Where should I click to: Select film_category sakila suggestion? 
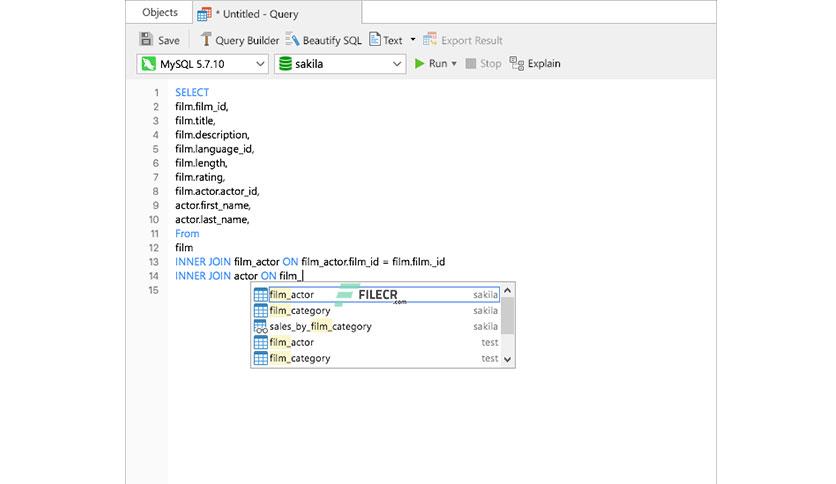point(376,310)
